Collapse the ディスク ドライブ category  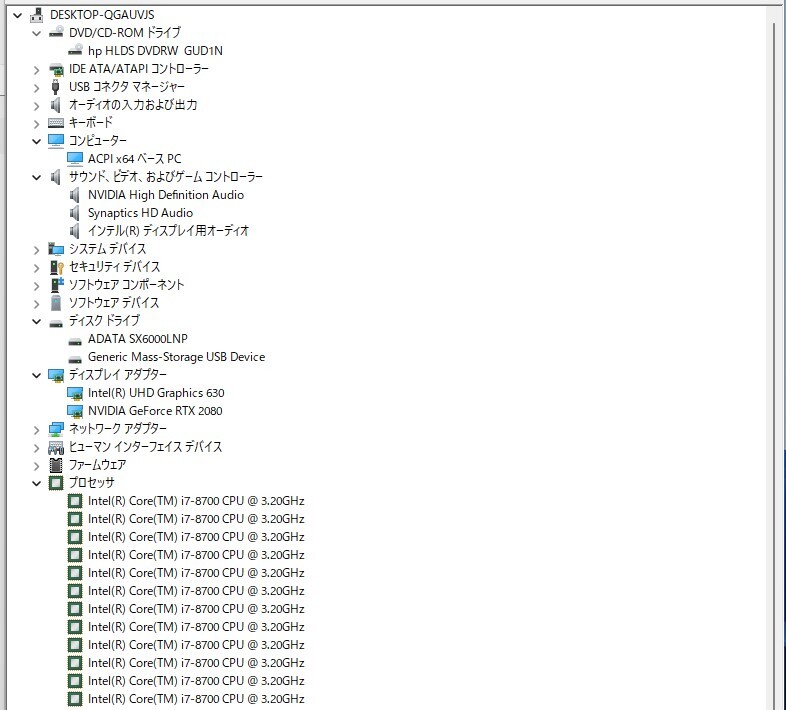(36, 321)
